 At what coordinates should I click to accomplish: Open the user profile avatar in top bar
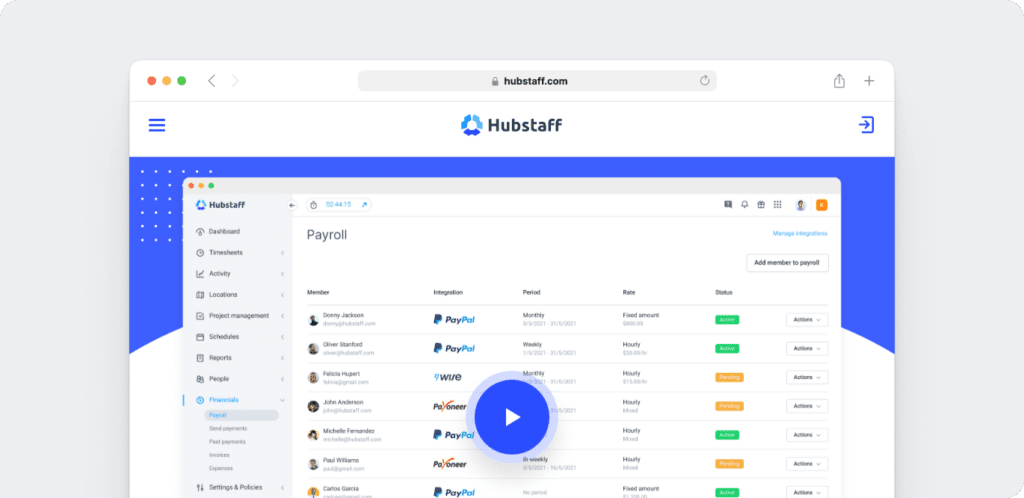[x=801, y=205]
